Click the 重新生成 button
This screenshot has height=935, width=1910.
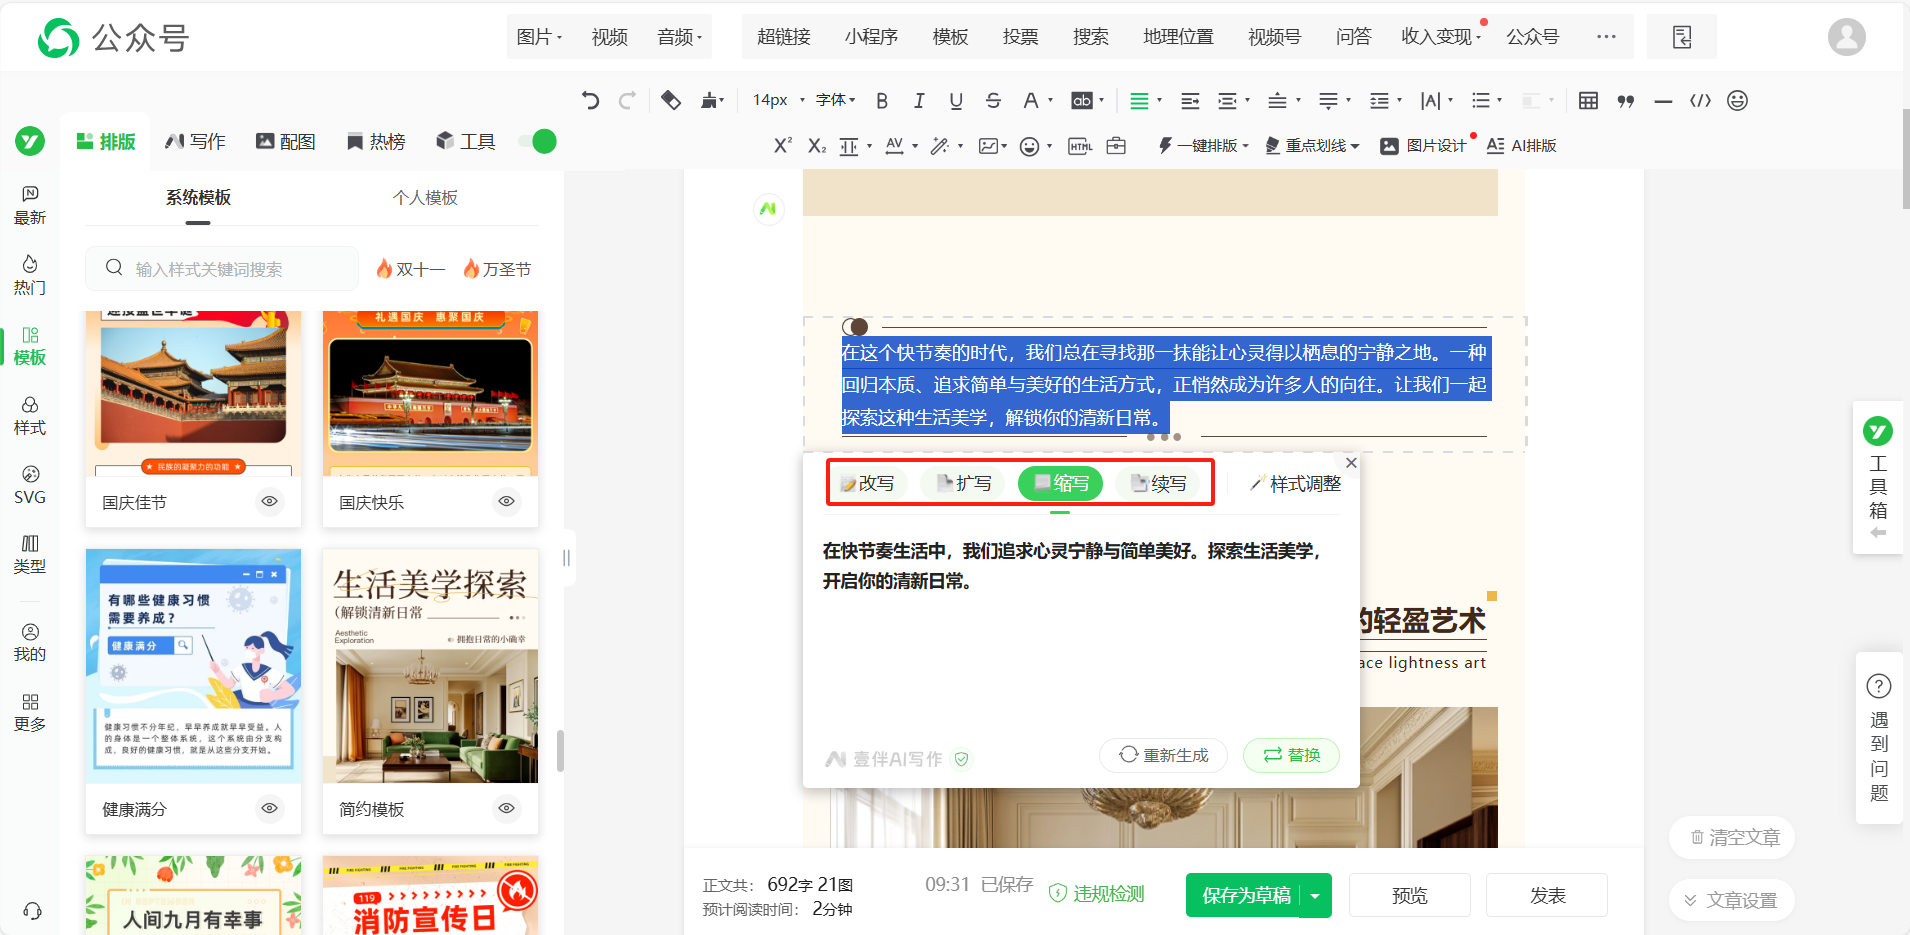[1164, 755]
